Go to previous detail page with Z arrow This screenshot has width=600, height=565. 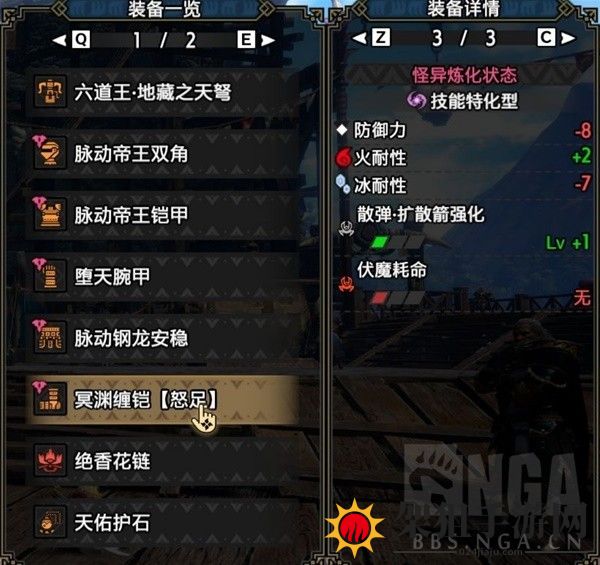(x=371, y=37)
